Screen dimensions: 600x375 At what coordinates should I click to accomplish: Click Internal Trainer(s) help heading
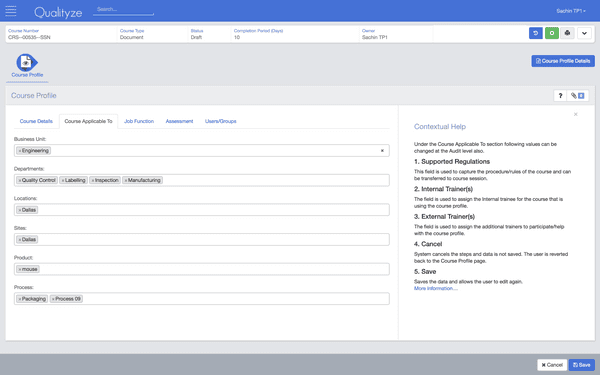pyautogui.click(x=443, y=189)
